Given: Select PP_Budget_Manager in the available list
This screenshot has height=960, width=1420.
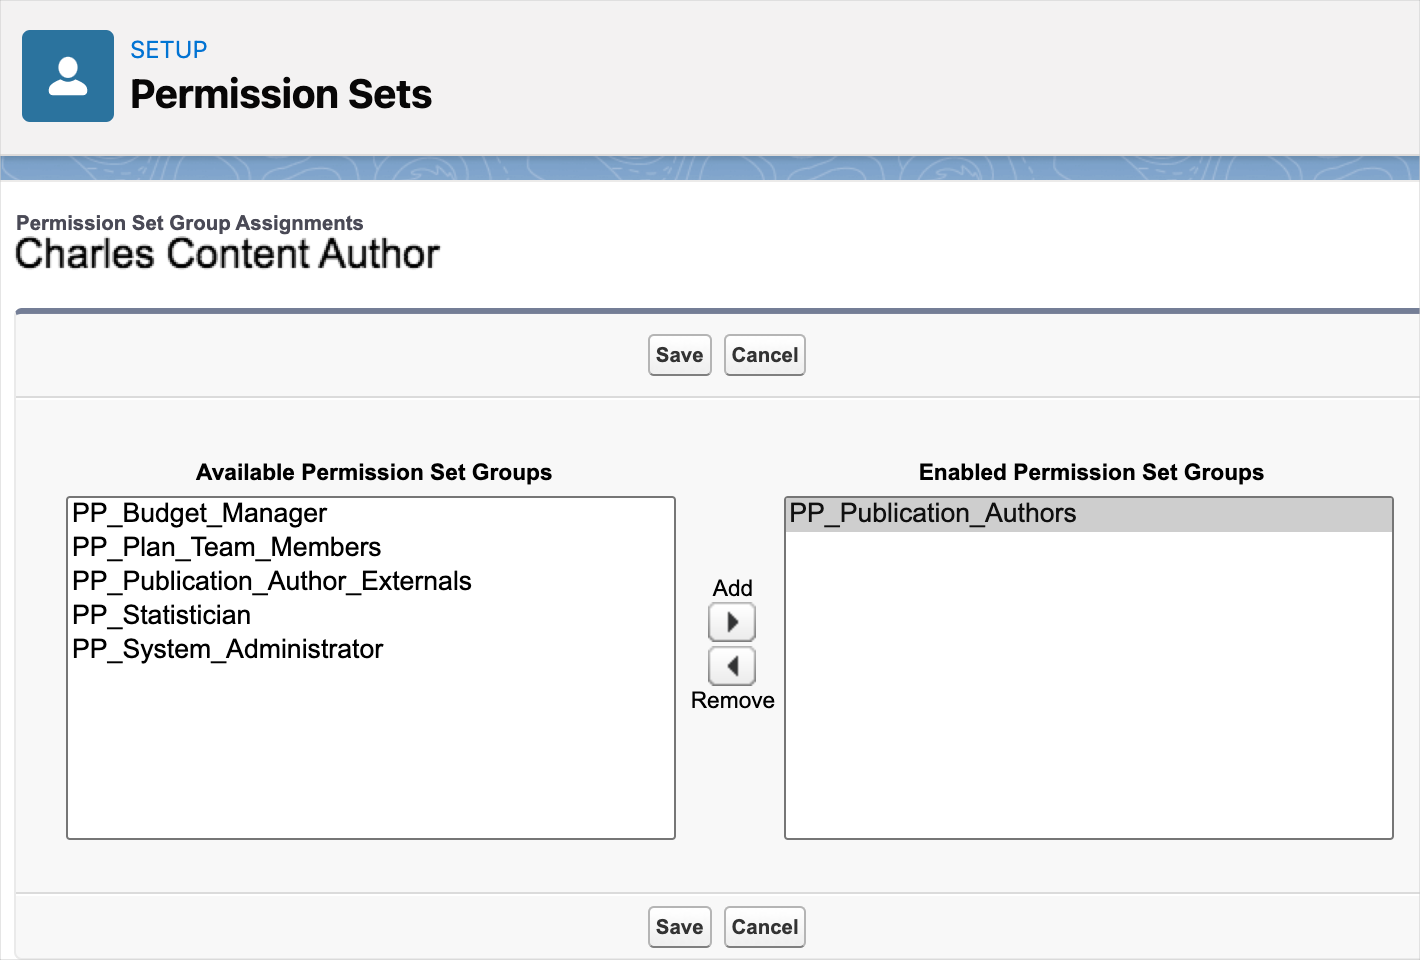Looking at the screenshot, I should (x=199, y=513).
